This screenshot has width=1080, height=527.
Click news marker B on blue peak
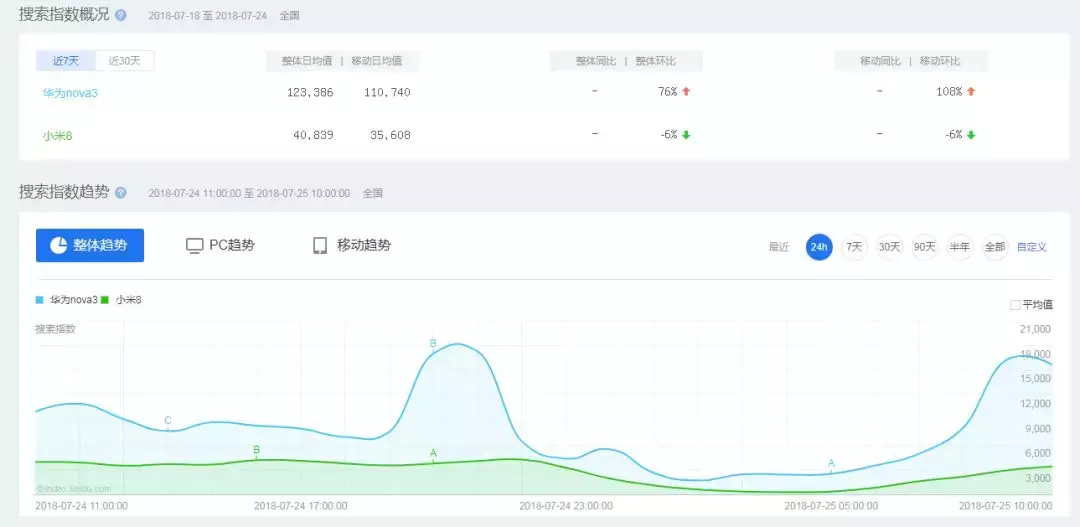[433, 344]
